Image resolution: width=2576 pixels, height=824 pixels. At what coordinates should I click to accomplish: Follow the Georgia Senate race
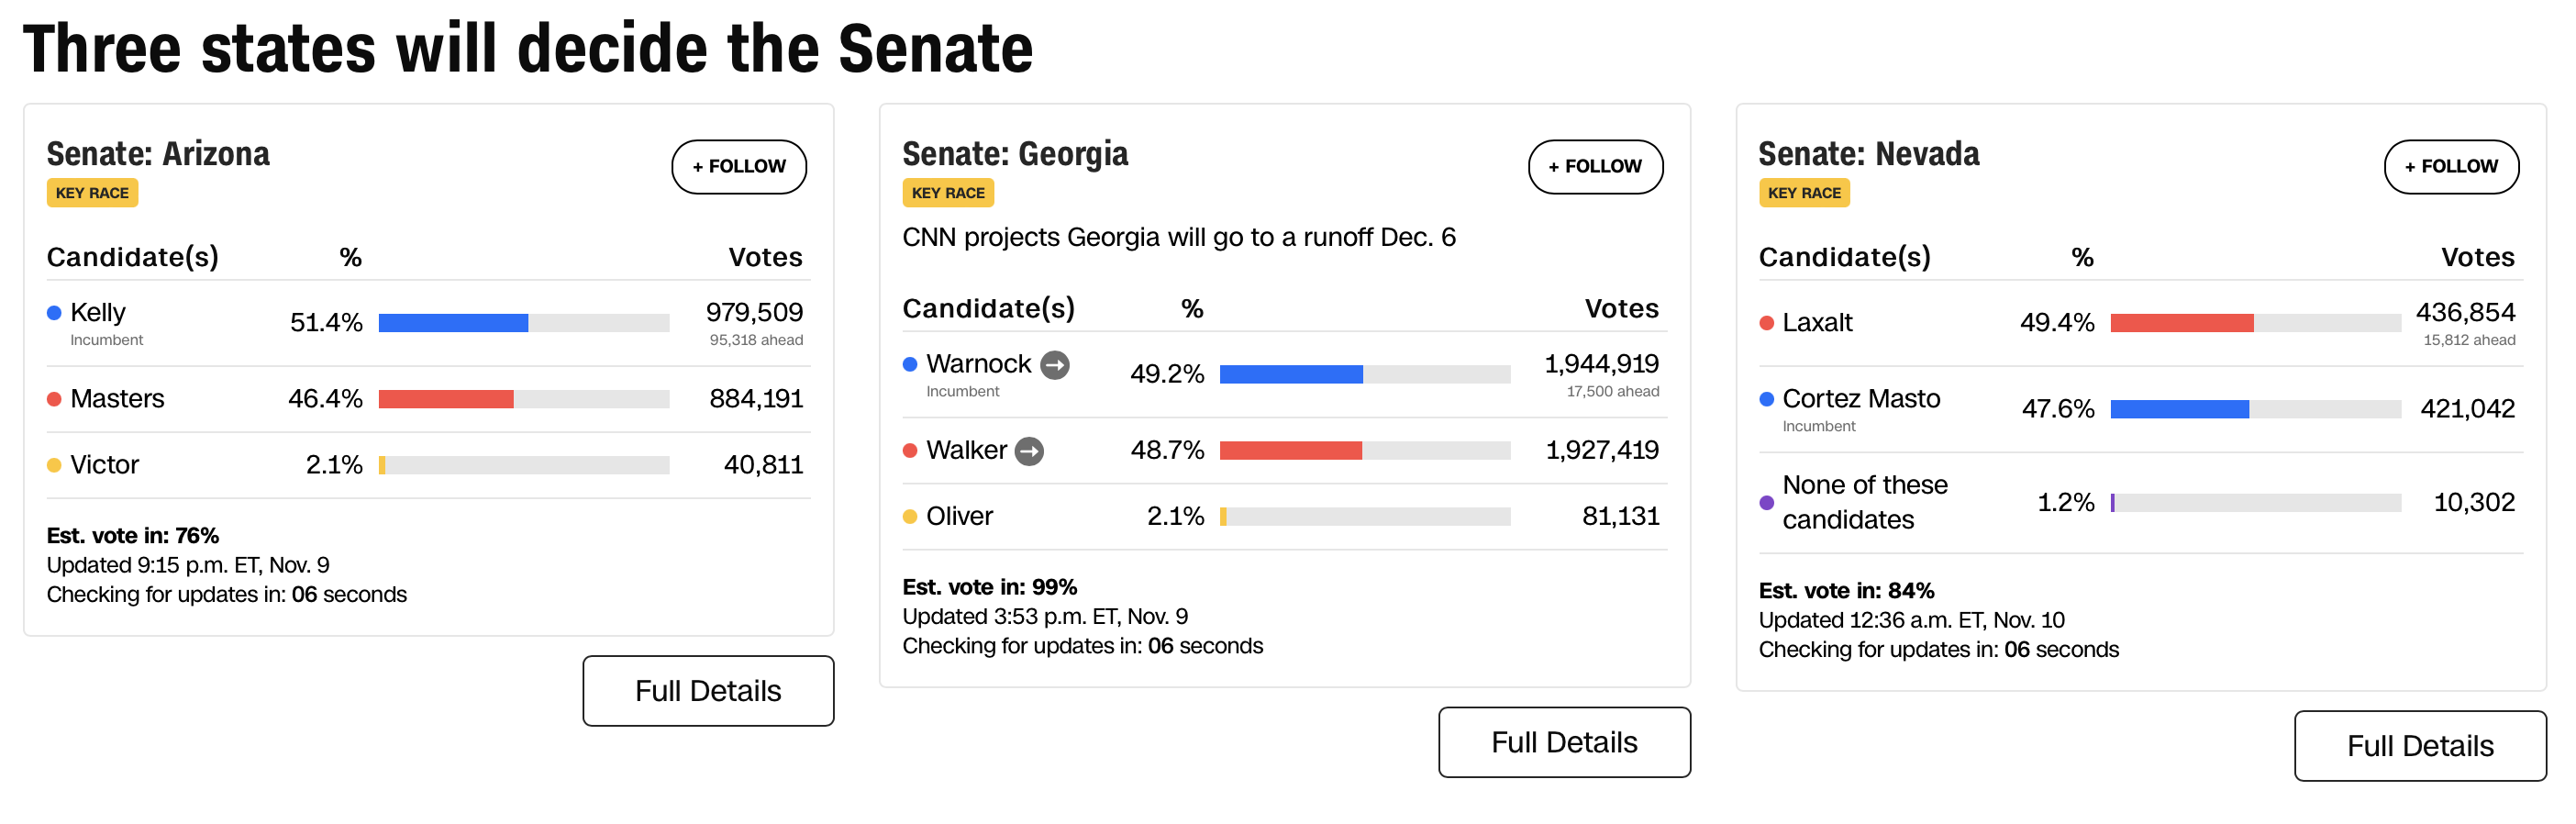[x=1594, y=167]
